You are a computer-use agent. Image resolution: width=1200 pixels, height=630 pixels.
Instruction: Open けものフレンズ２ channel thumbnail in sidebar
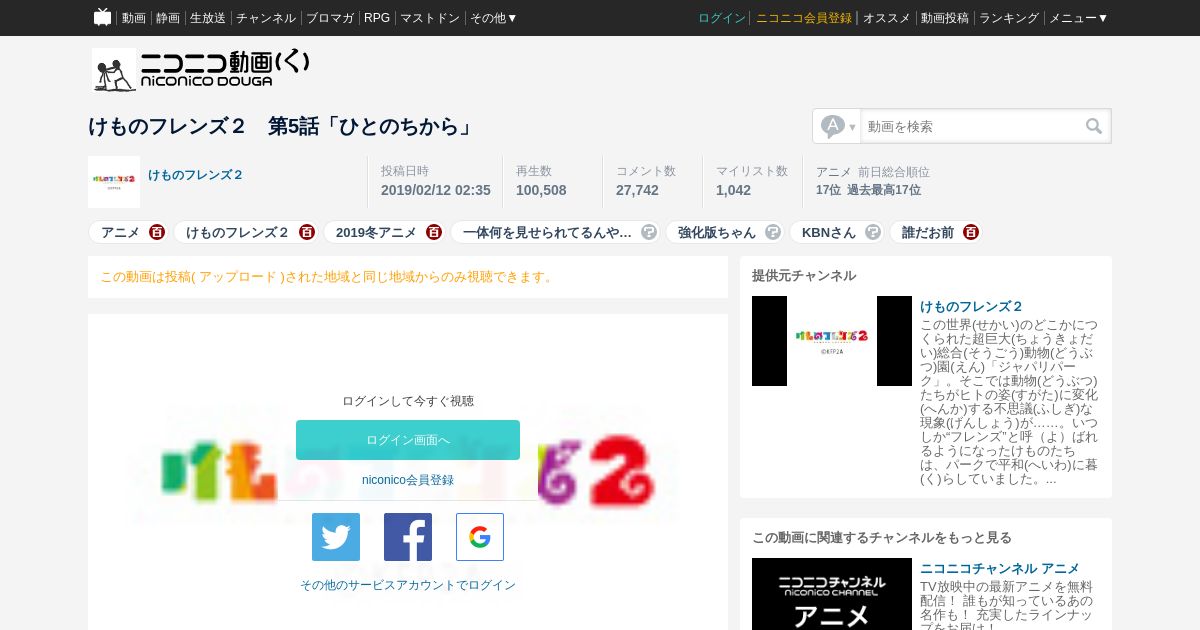(x=832, y=341)
